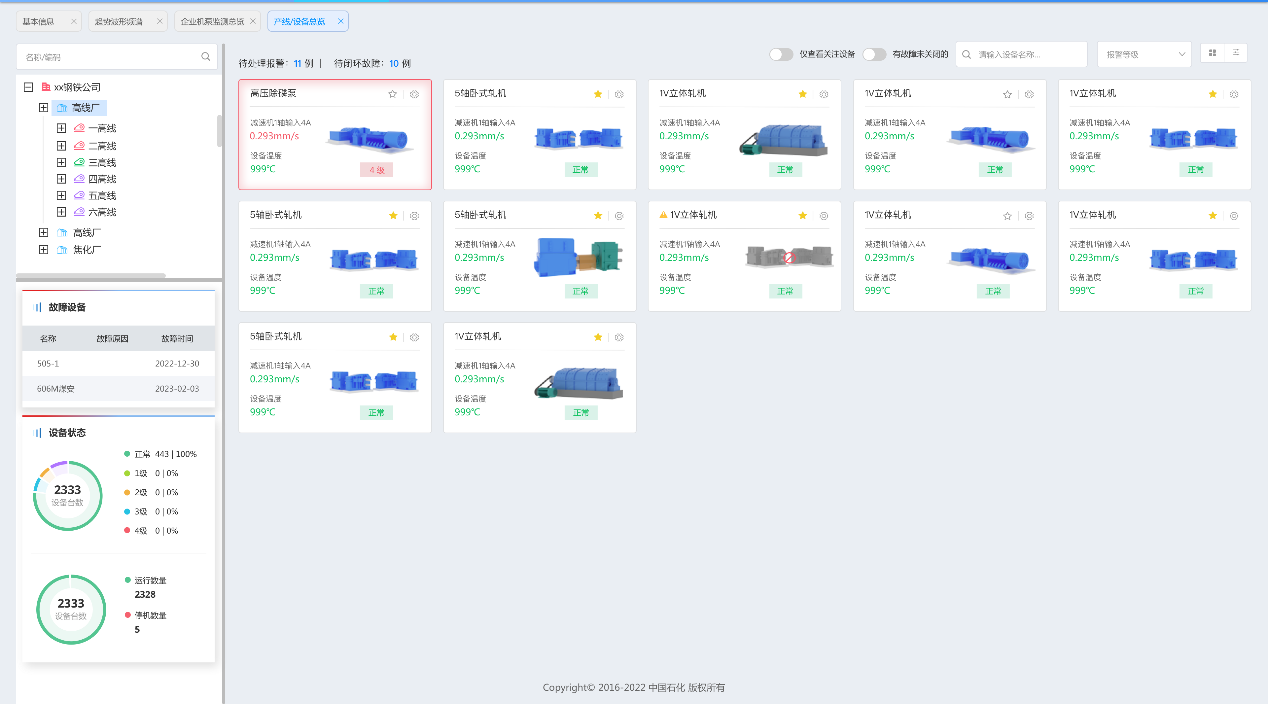Close the 企业机泵监测总览 tab
The height and width of the screenshot is (705, 1268).
tap(253, 21)
